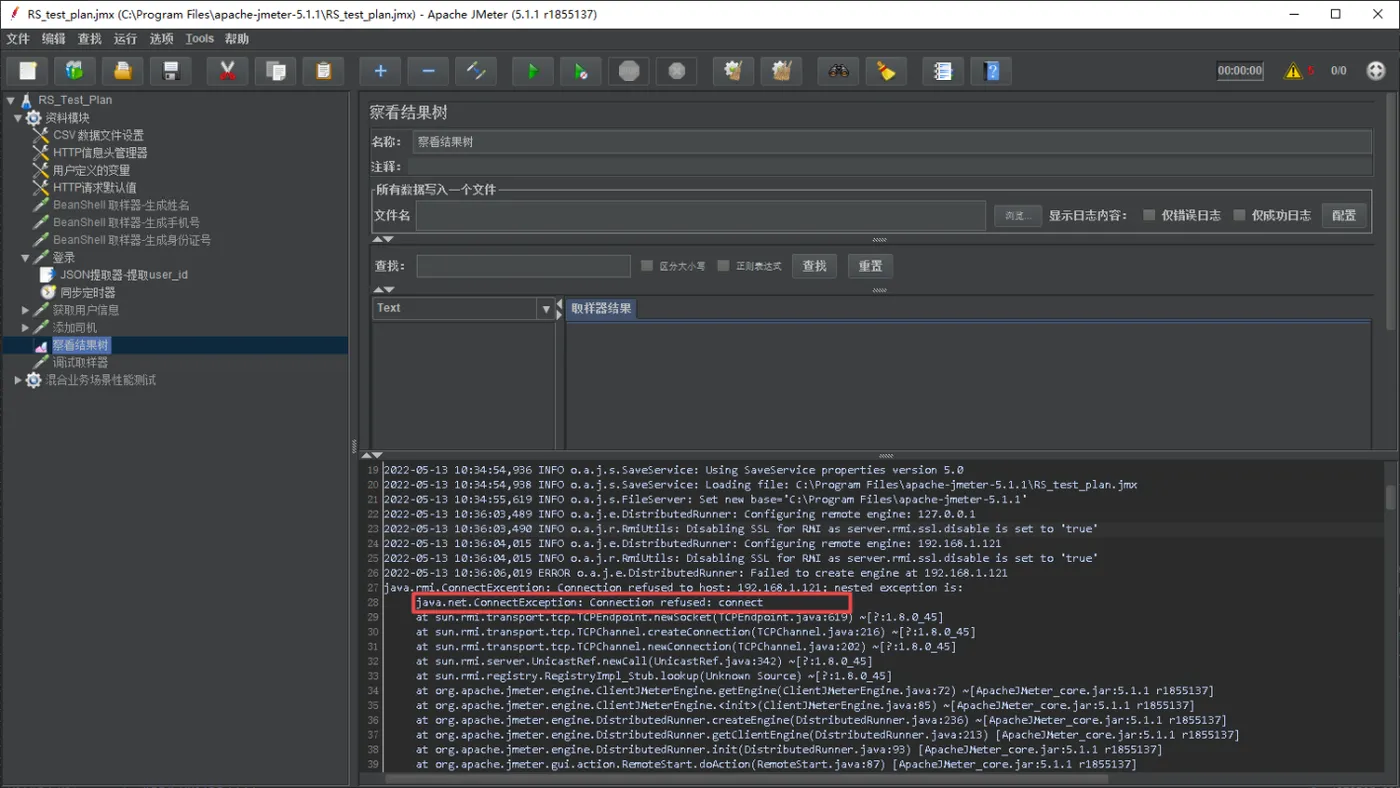
Task: Click the yellow warning log icon
Action: pyautogui.click(x=1293, y=71)
